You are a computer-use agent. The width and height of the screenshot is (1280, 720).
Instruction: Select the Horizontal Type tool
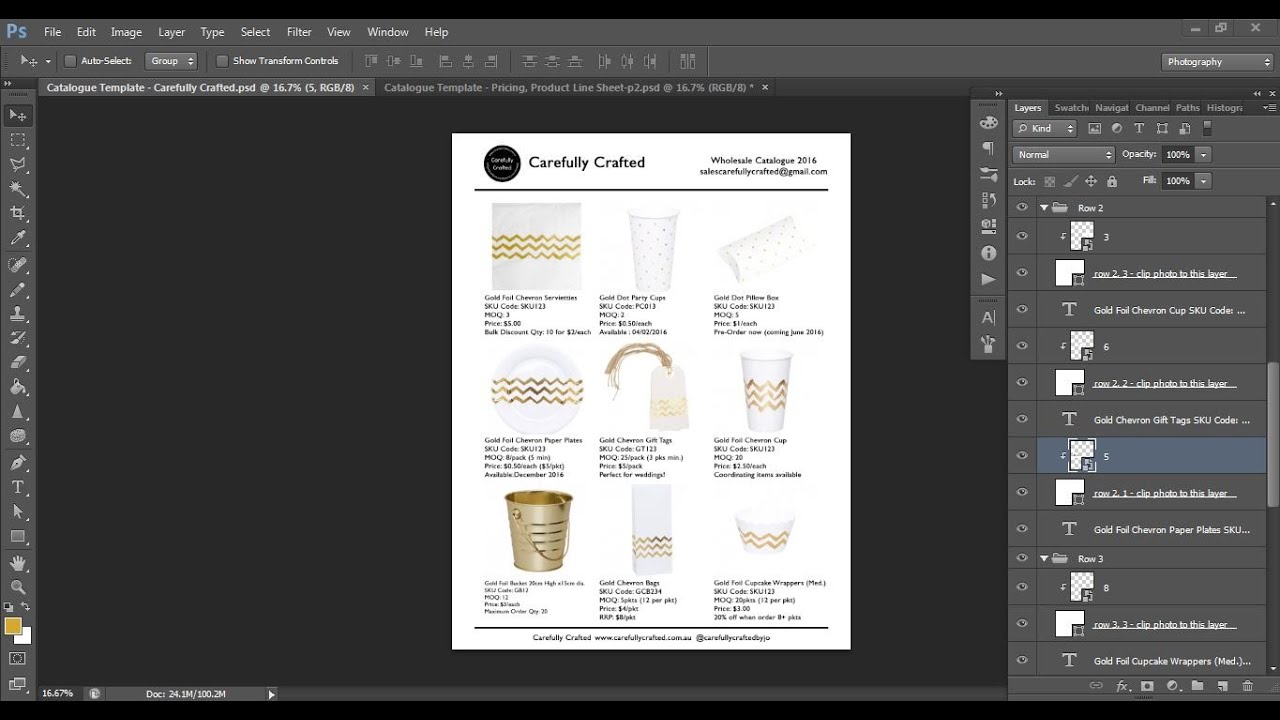(18, 487)
